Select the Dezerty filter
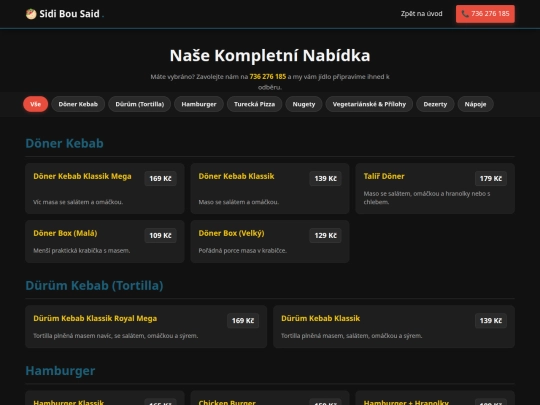The image size is (540, 405). click(x=435, y=104)
